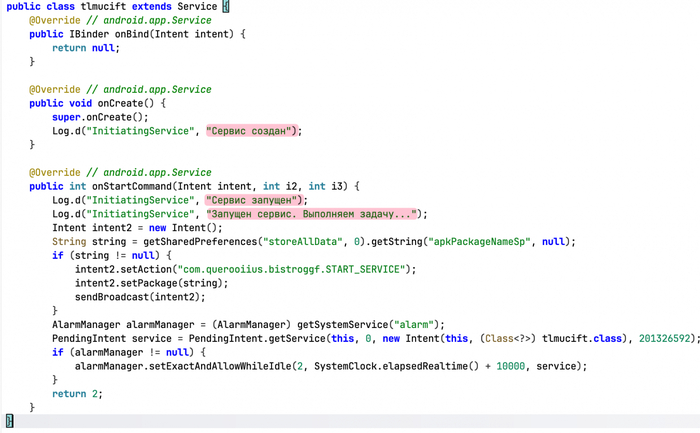
Task: Click the first @Override annotation
Action: point(55,21)
